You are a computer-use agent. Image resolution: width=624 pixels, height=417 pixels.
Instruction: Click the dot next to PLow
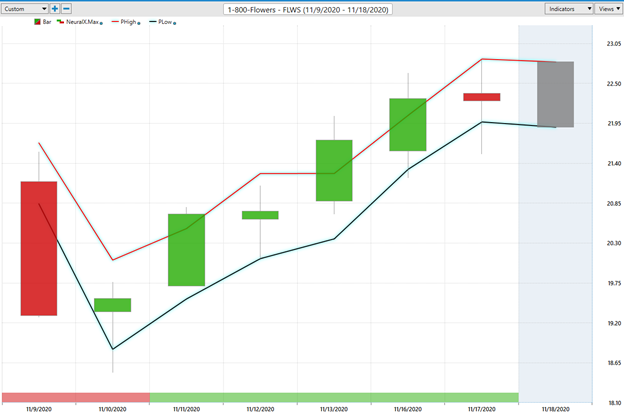(175, 23)
